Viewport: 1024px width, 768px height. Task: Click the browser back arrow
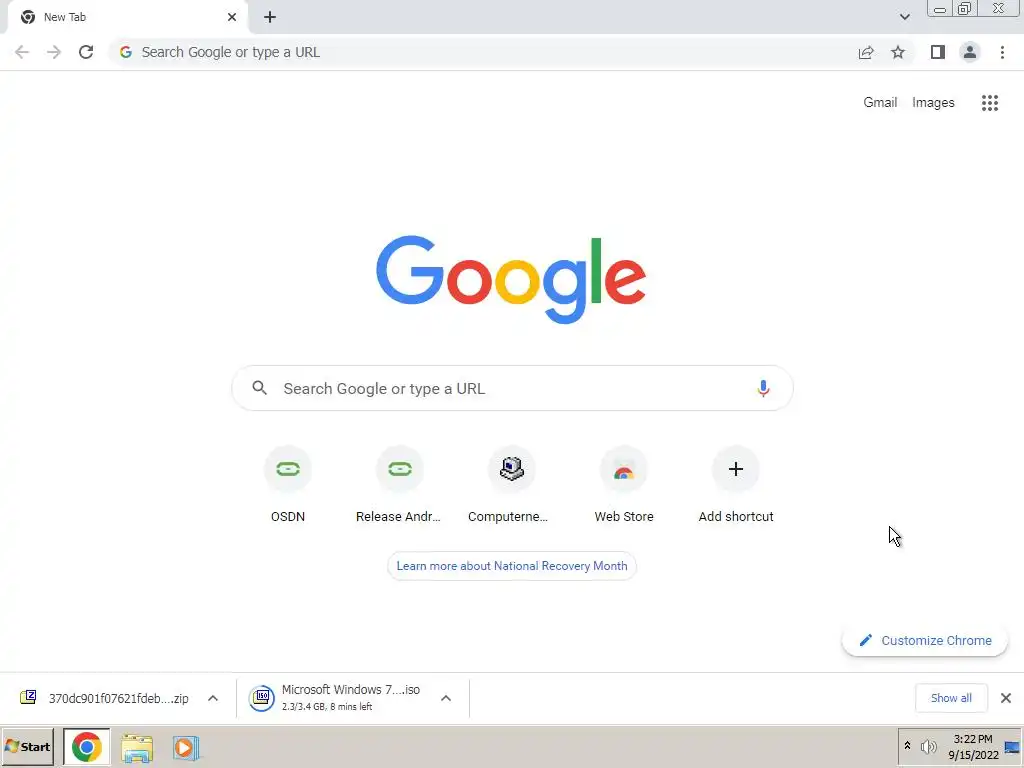click(22, 52)
